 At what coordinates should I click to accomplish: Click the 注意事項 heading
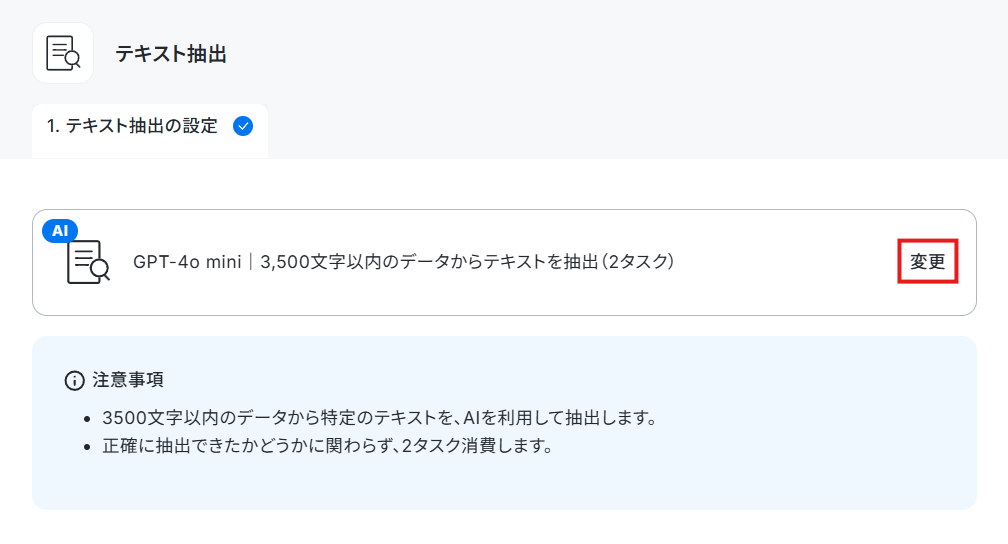(128, 380)
